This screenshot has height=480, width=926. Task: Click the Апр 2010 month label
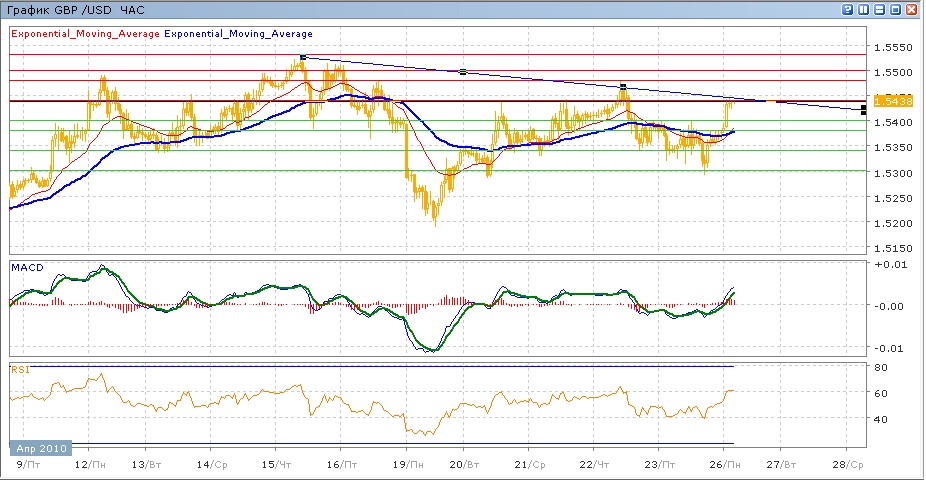[x=42, y=449]
